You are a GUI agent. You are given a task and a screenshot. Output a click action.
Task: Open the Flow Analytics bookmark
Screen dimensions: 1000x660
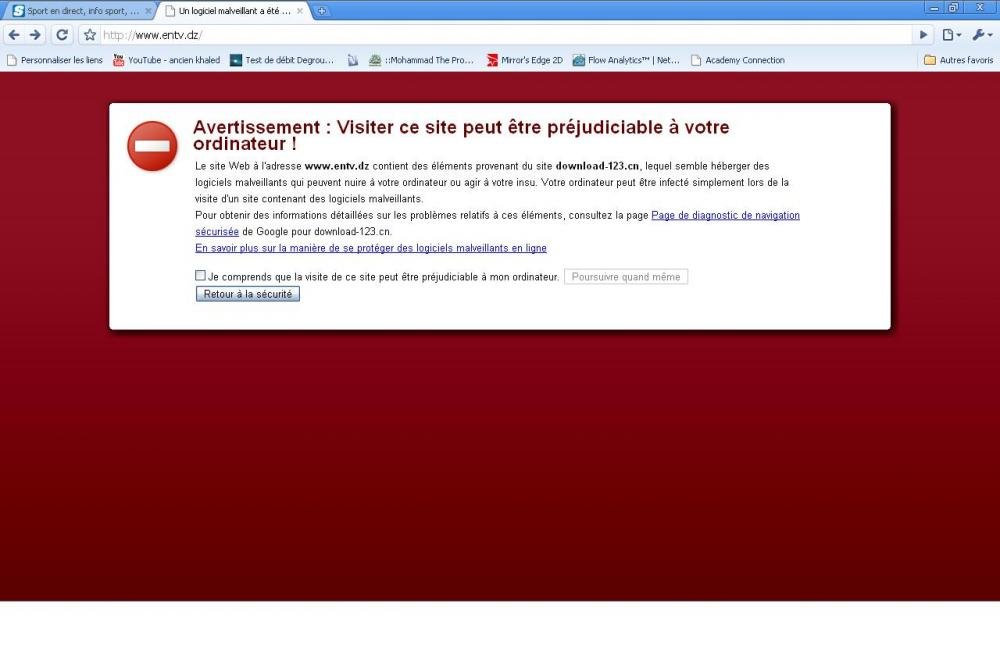click(626, 60)
